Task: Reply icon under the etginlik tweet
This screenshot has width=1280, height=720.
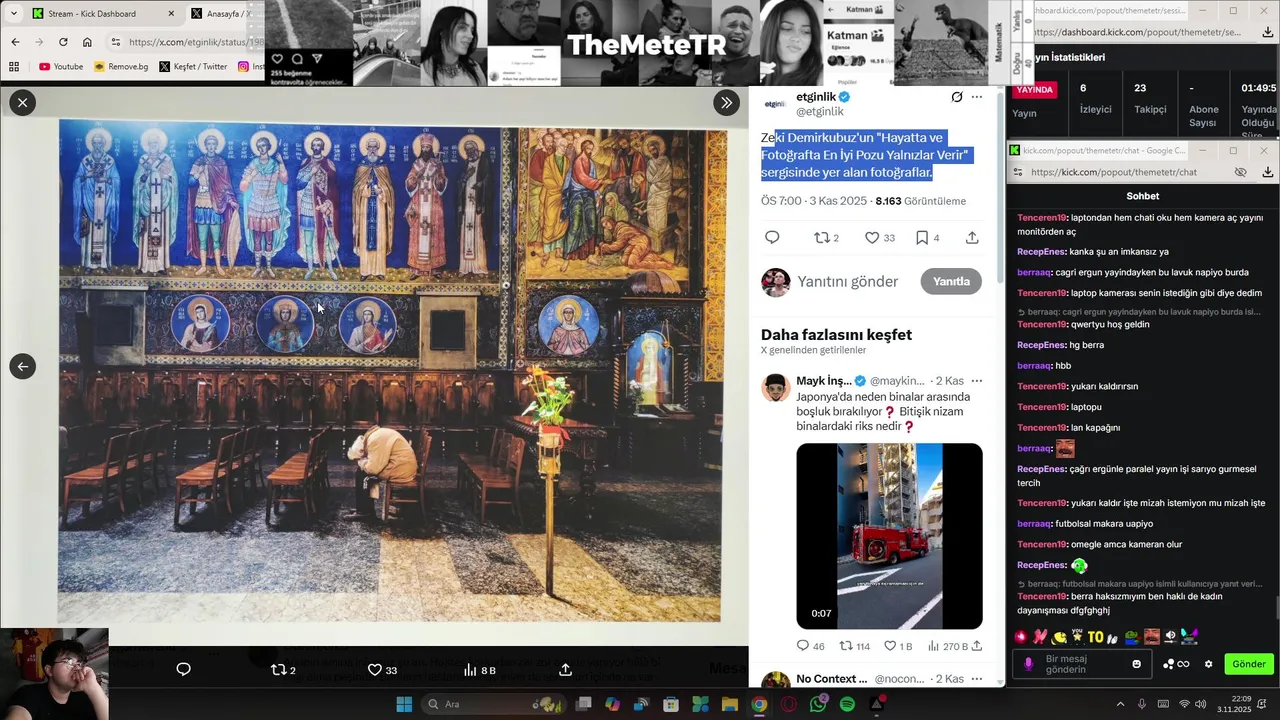Action: [772, 237]
